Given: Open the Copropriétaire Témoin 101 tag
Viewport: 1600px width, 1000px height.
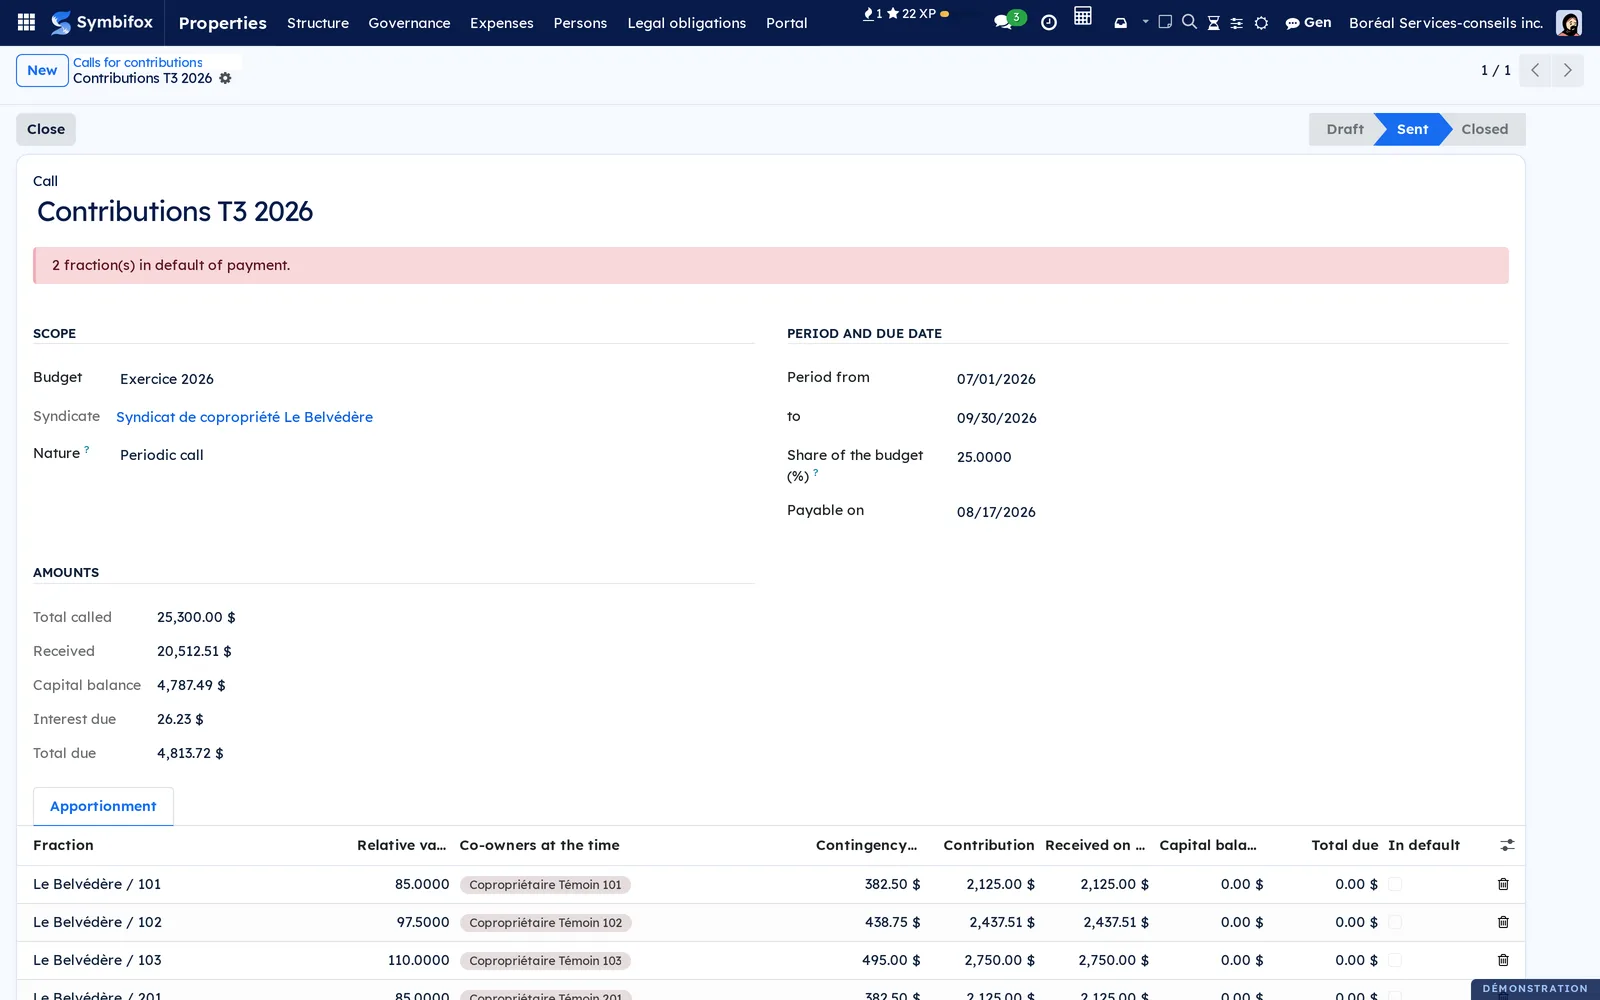Looking at the screenshot, I should (x=545, y=885).
